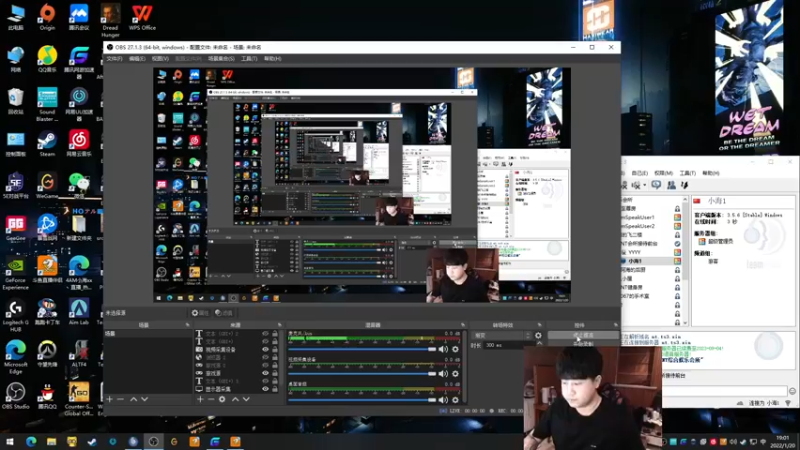The image size is (800, 450).
Task: Open OBS 帮助(H) menu
Action: tap(272, 59)
